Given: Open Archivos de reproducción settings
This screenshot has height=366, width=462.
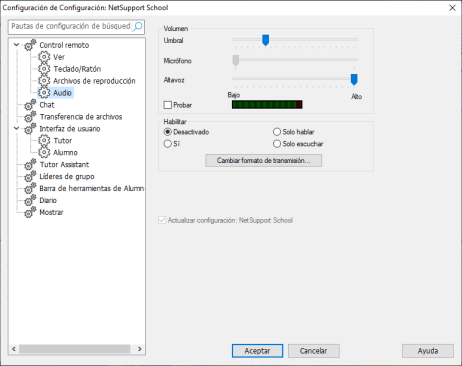Looking at the screenshot, I should click(x=94, y=81).
